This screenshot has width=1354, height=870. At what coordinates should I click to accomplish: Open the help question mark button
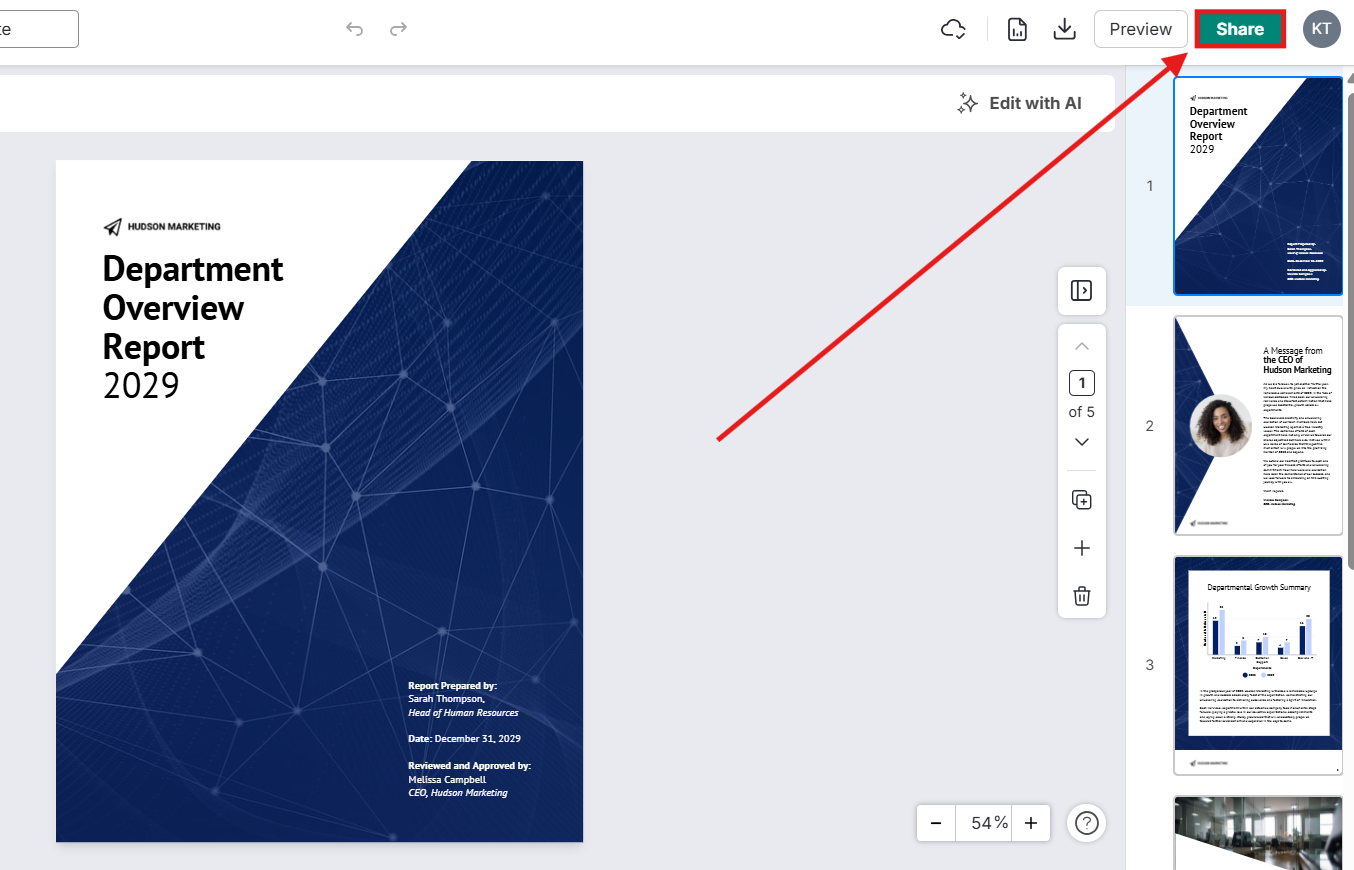coord(1087,823)
